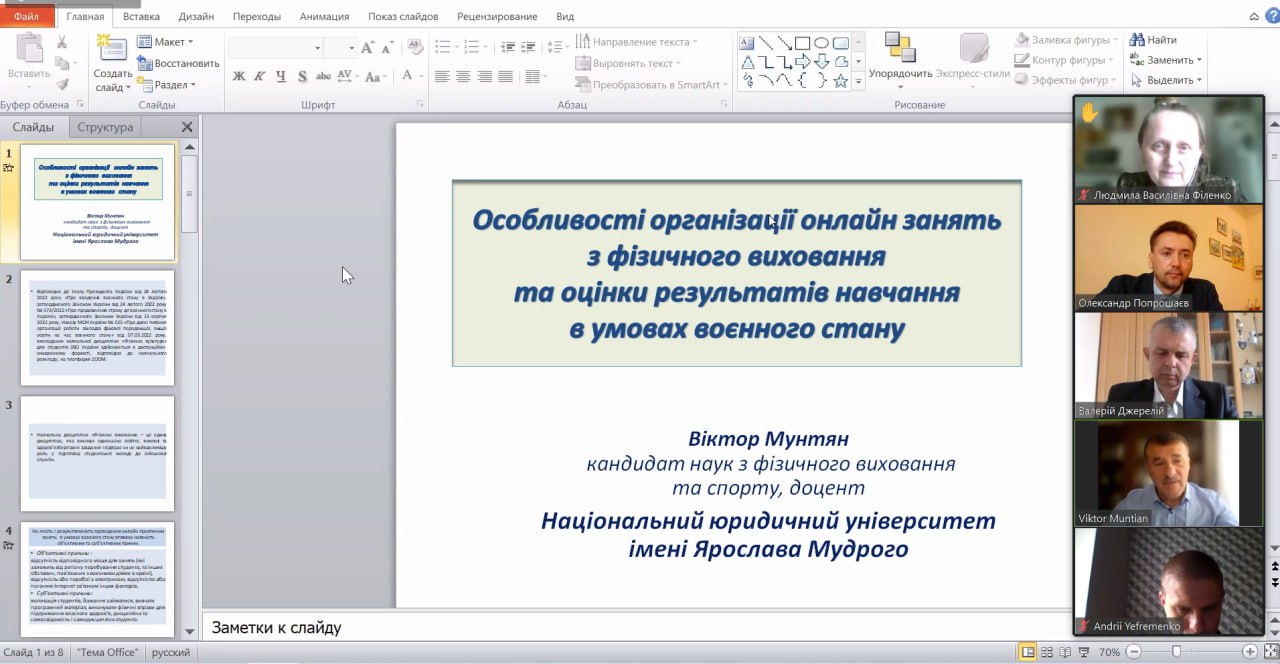Viewport: 1280px width, 664px height.
Task: Open the Упорядочить arrange tool
Action: tap(900, 56)
